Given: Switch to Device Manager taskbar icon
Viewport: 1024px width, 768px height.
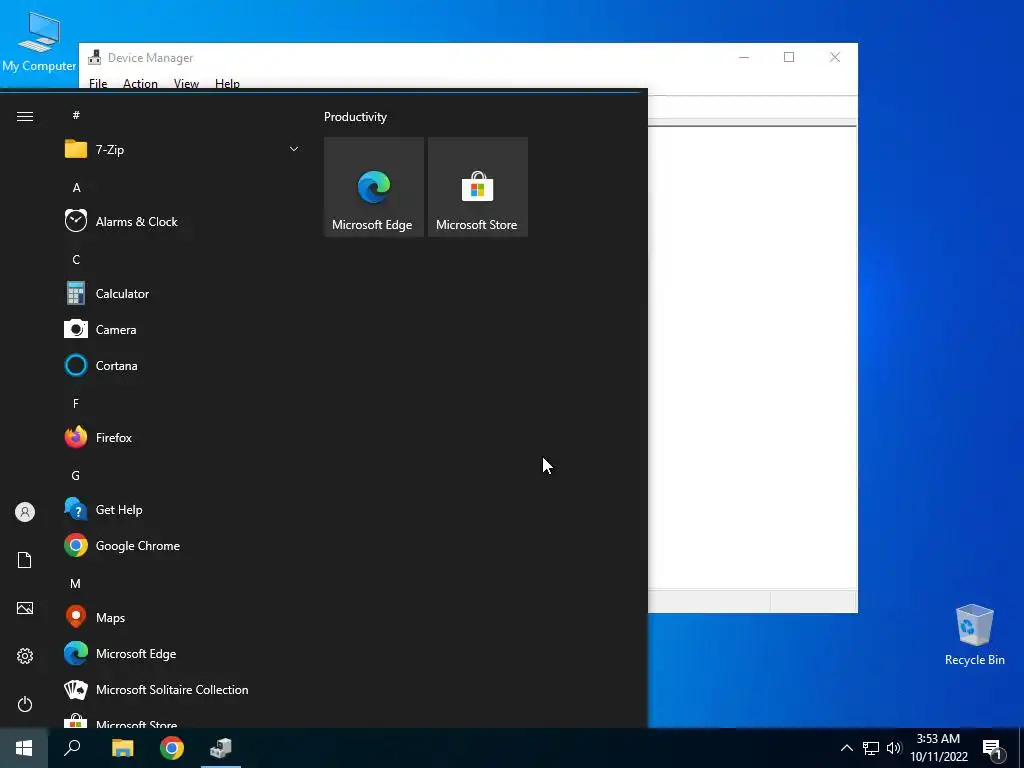Looking at the screenshot, I should point(221,748).
